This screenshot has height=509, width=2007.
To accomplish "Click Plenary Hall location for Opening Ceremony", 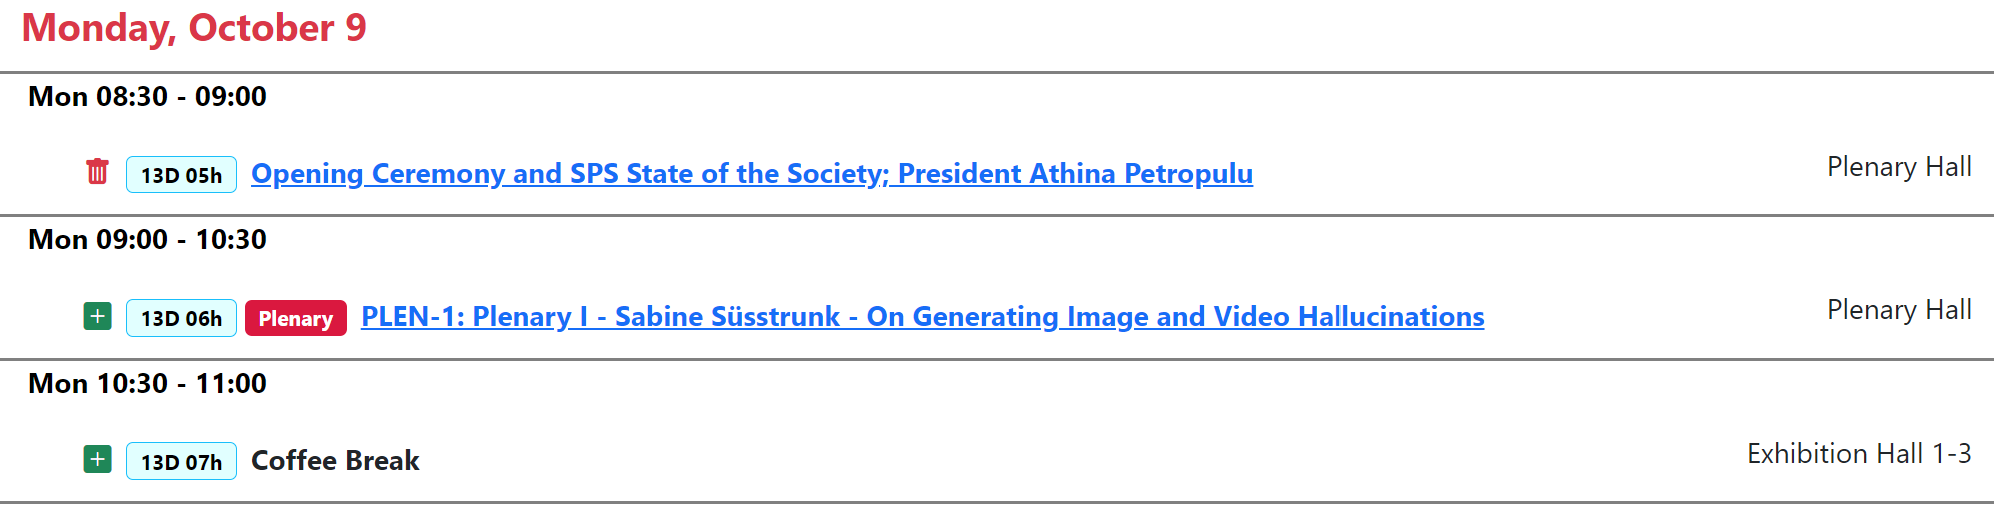I will pyautogui.click(x=1898, y=167).
